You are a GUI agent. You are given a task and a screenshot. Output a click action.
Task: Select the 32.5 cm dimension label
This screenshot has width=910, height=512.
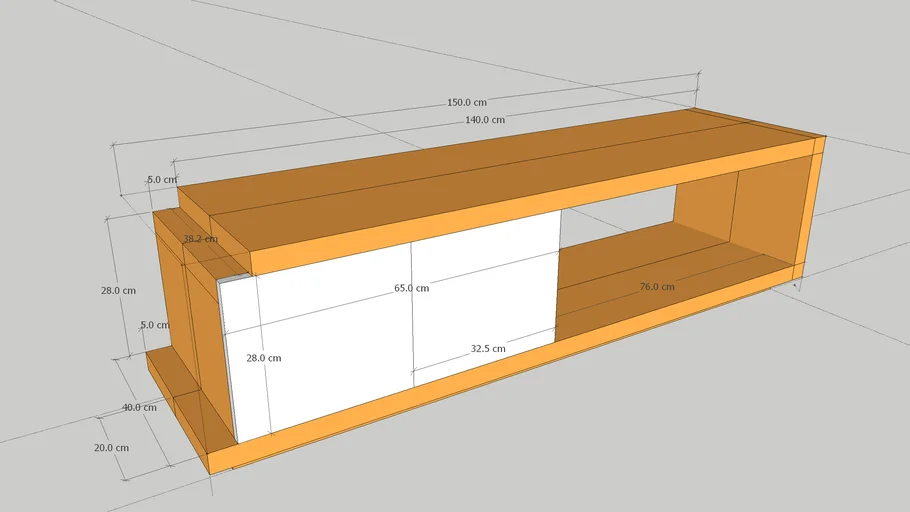(x=488, y=349)
